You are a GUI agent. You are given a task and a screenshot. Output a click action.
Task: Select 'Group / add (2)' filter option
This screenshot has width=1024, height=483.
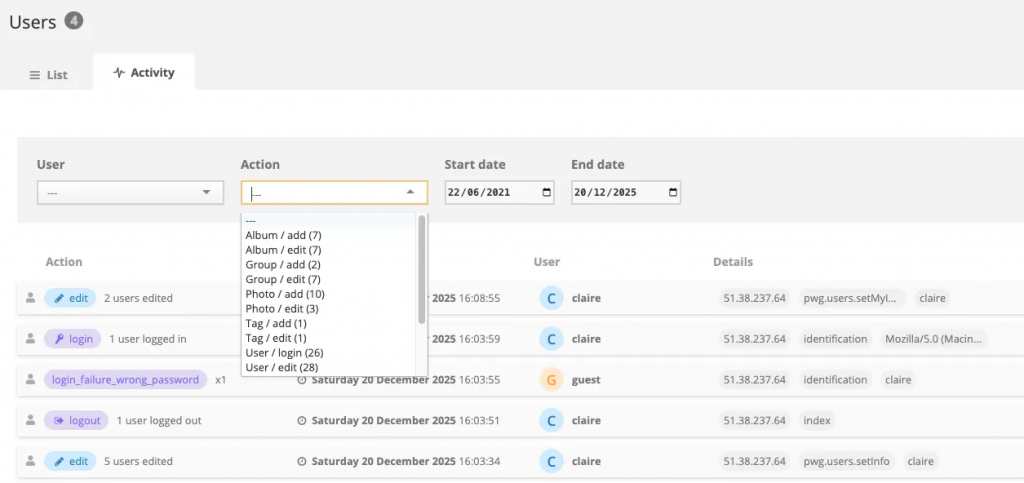coord(283,265)
